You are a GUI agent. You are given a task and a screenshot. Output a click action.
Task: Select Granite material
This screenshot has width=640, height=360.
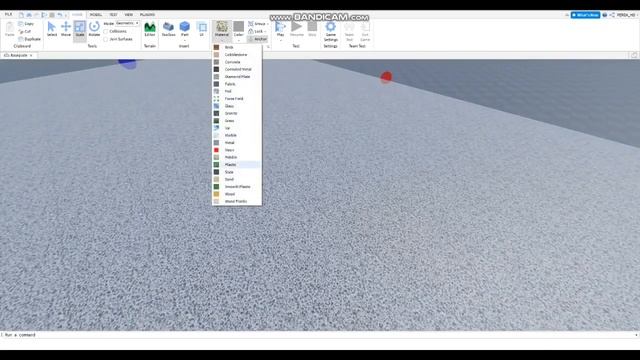[x=237, y=113]
